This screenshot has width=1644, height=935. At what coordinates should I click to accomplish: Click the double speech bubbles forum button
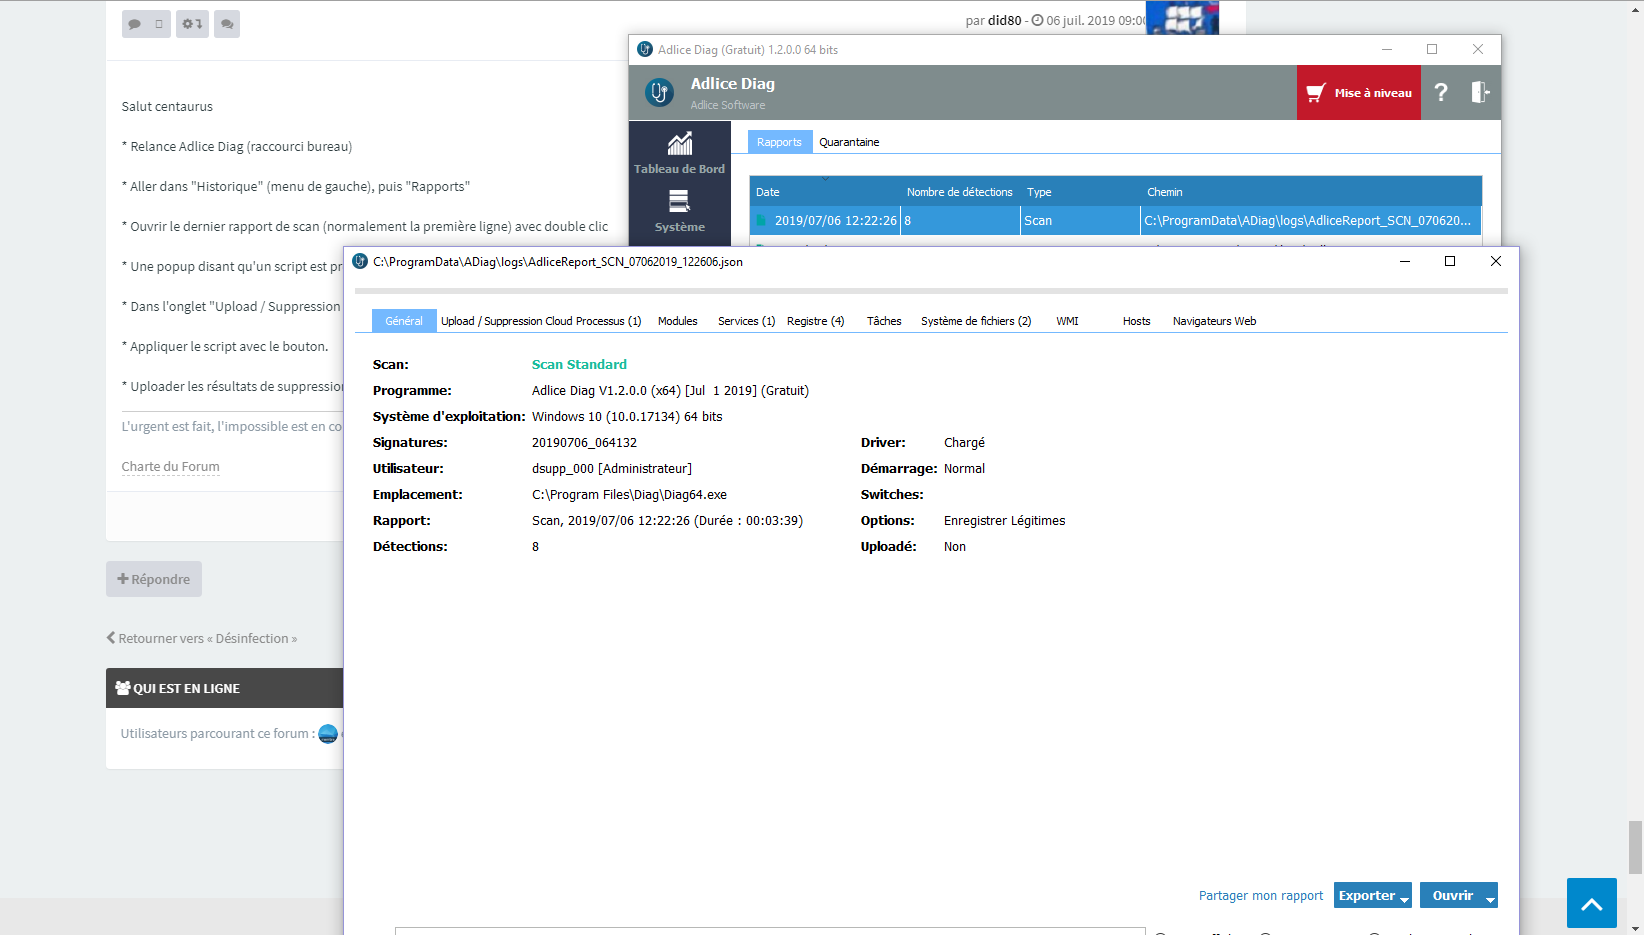[227, 24]
